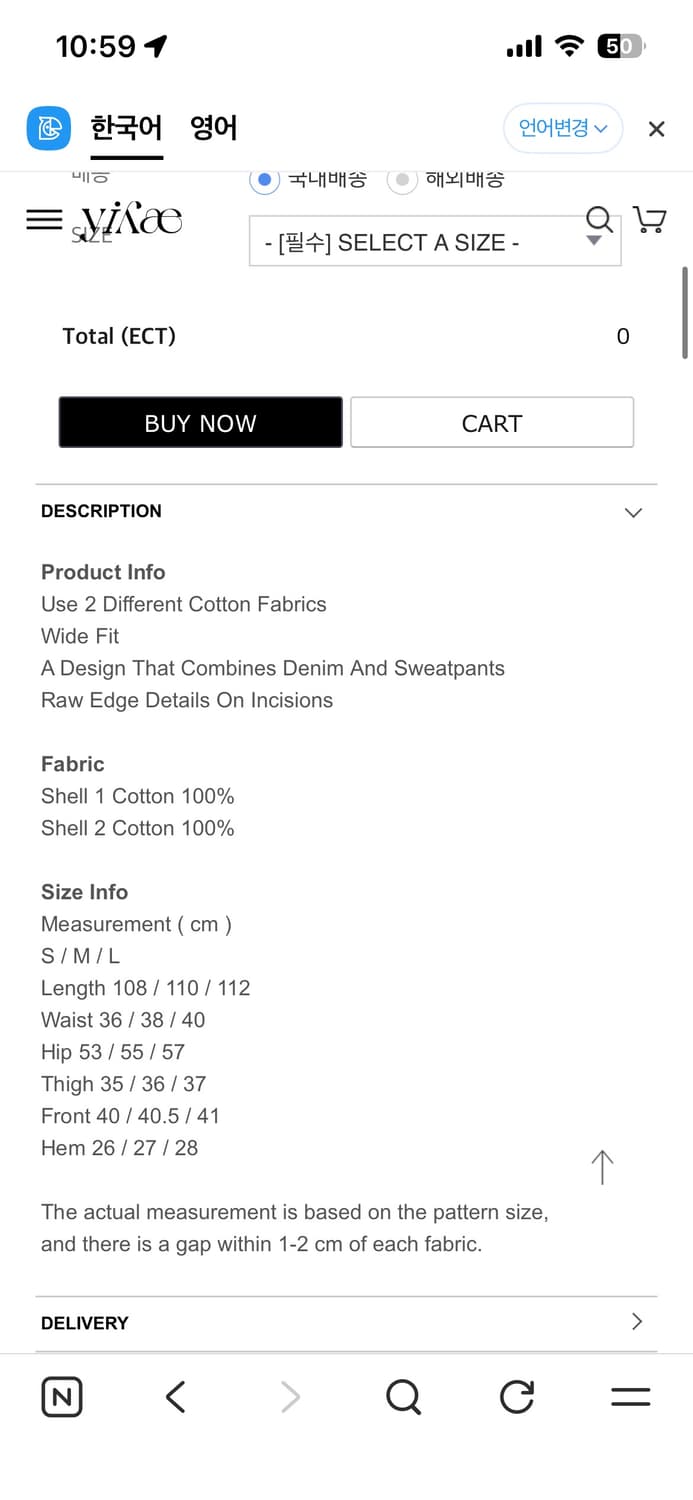Tap the scroll-to-top arrow
Screen dimensions: 693x1500
[x=602, y=1167]
